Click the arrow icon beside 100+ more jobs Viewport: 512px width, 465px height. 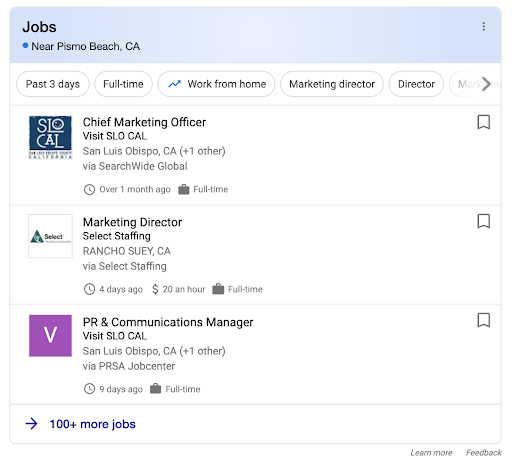(x=32, y=424)
